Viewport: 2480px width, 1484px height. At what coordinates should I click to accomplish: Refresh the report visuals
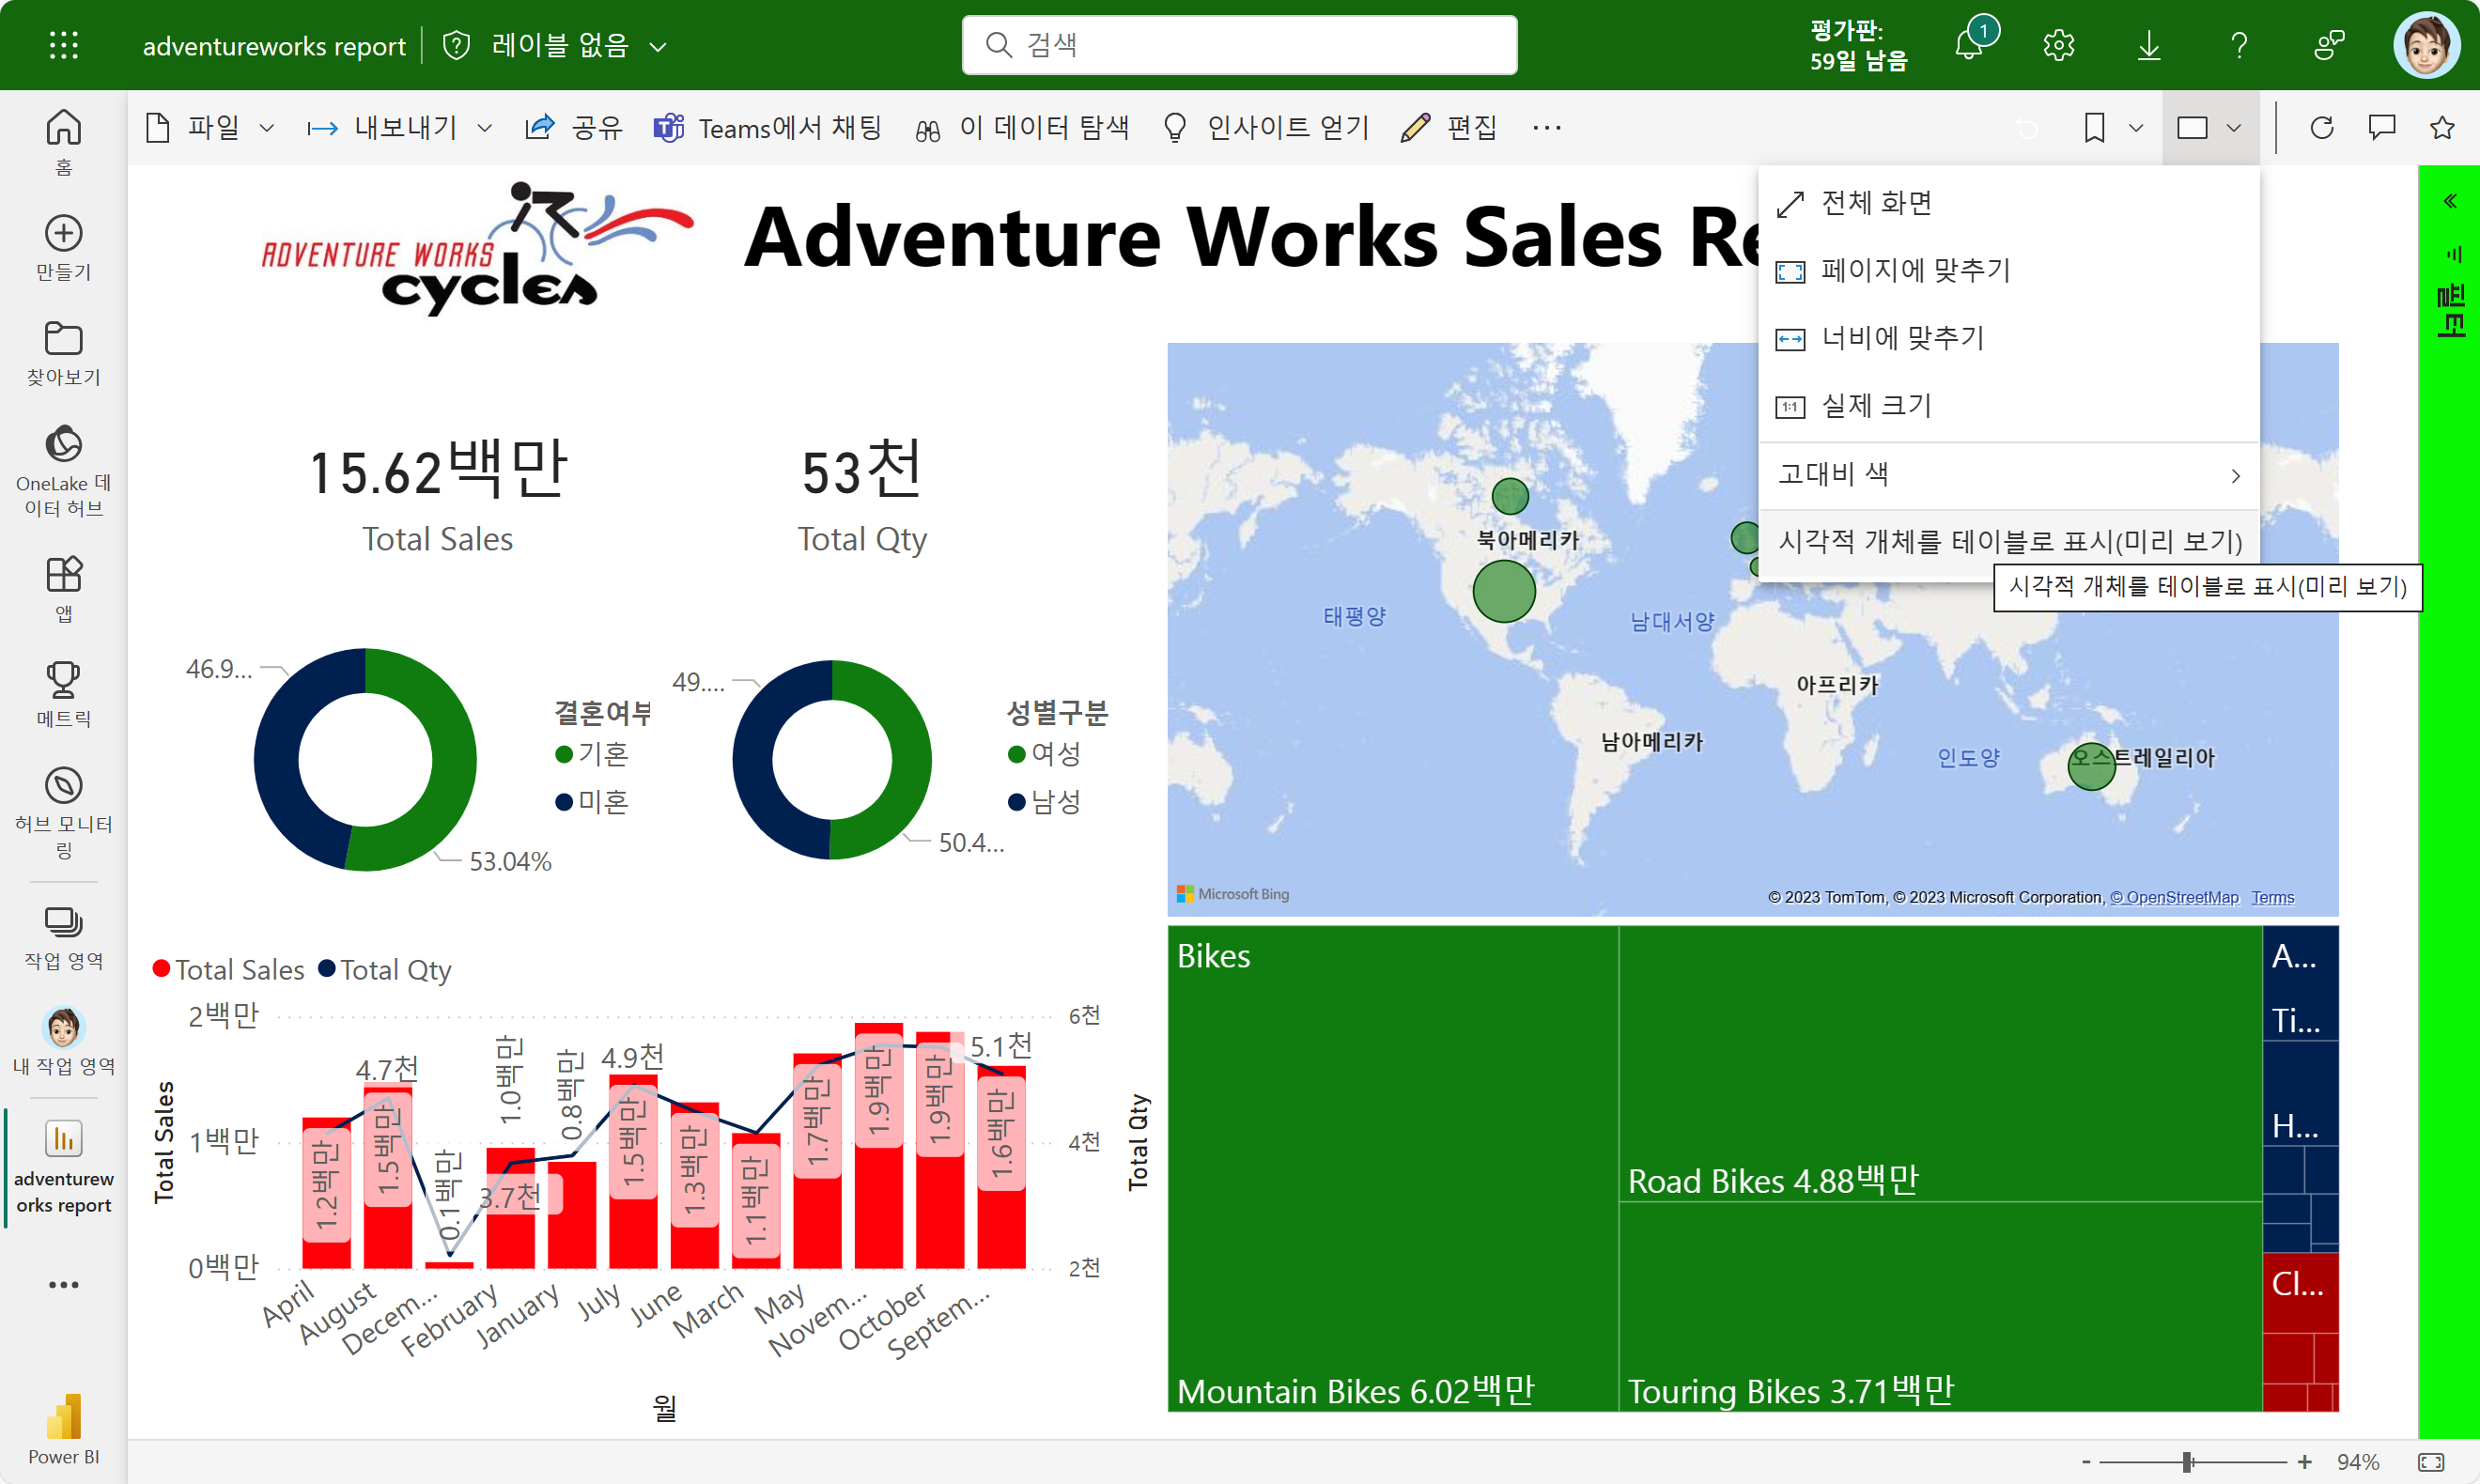[2322, 128]
